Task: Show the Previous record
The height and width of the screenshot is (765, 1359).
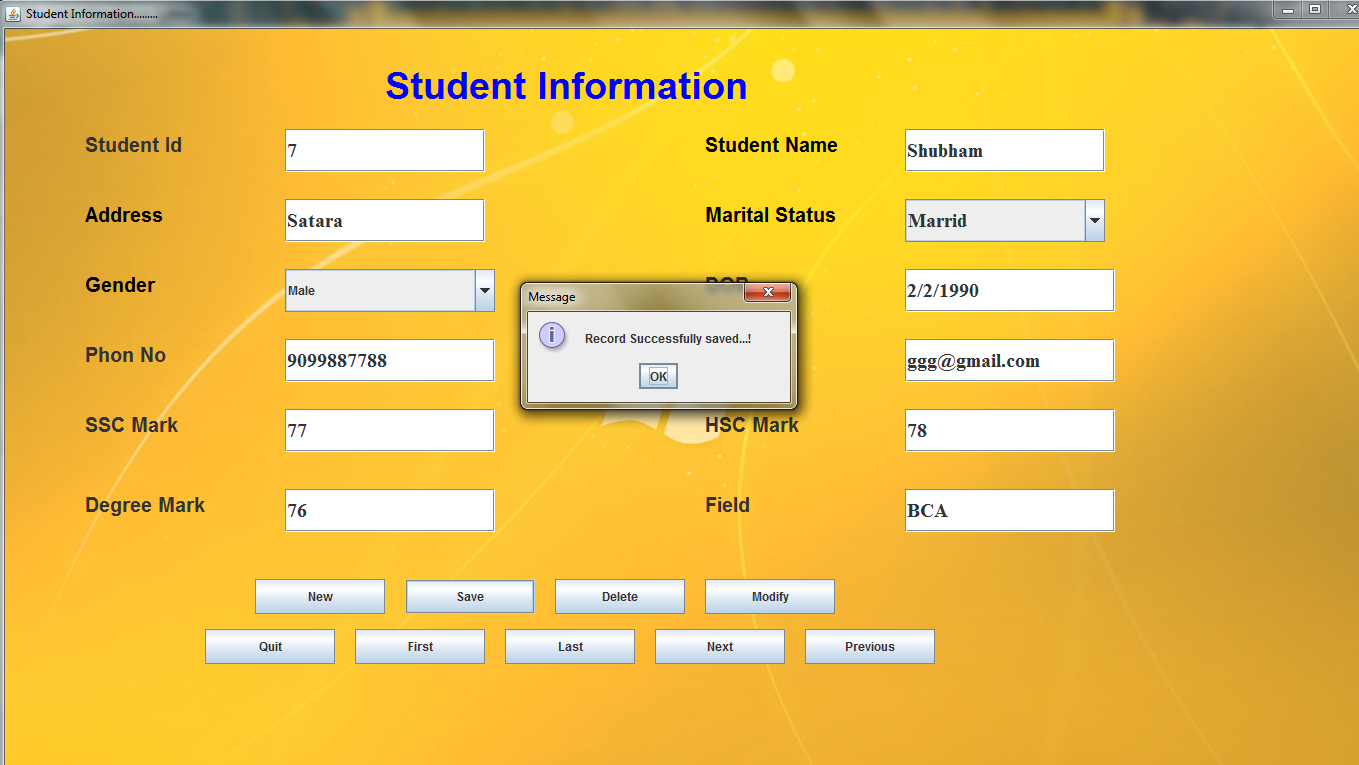Action: pos(870,646)
